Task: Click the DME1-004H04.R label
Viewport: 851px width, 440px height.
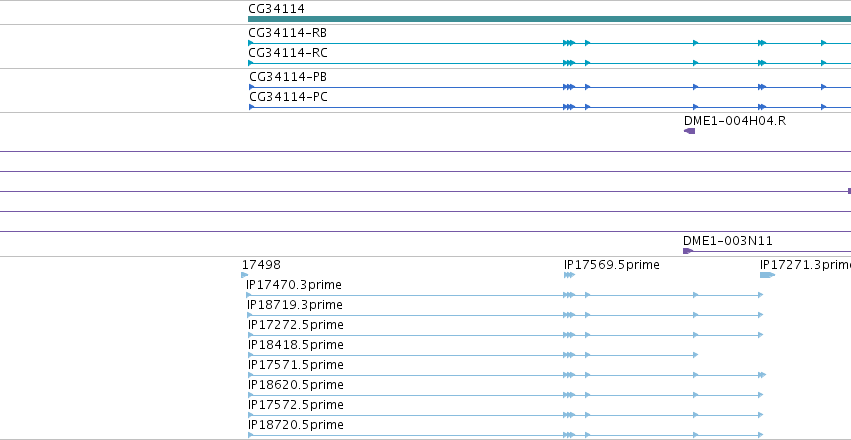Action: pos(735,121)
